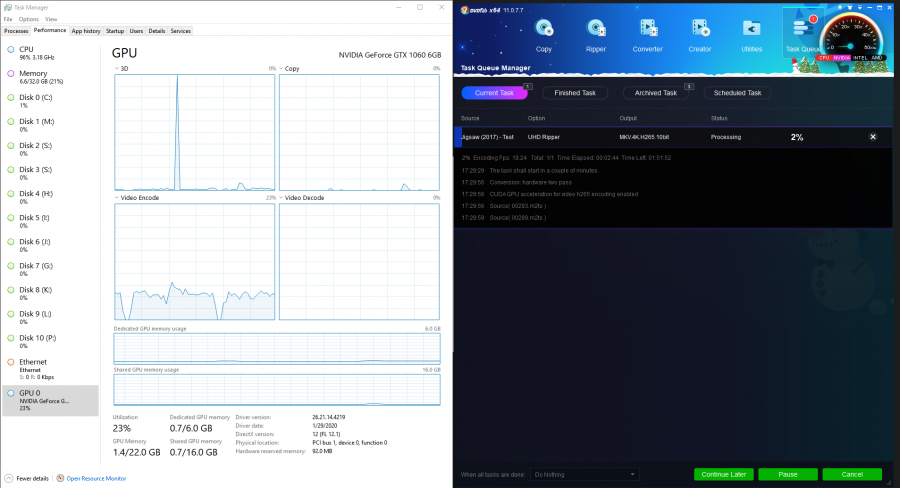Select Disk 2 (S:) in the sidebar

coord(51,149)
